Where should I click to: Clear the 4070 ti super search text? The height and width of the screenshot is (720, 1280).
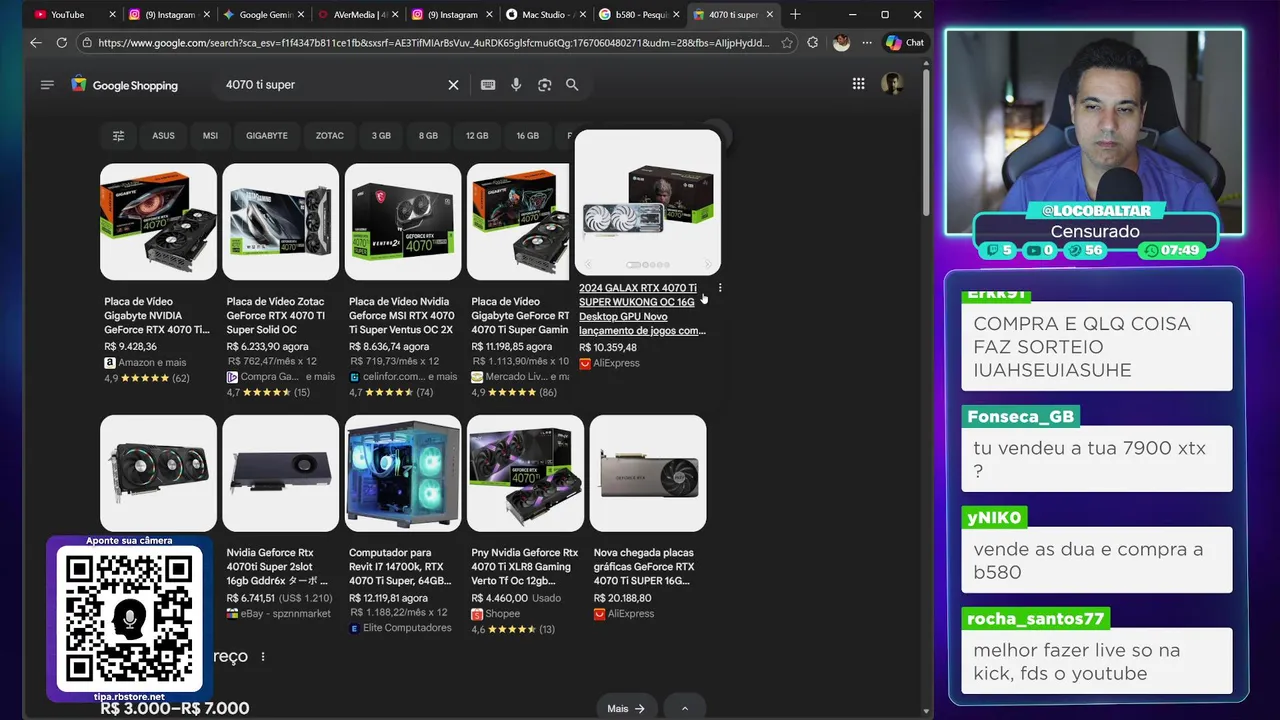[x=453, y=85]
